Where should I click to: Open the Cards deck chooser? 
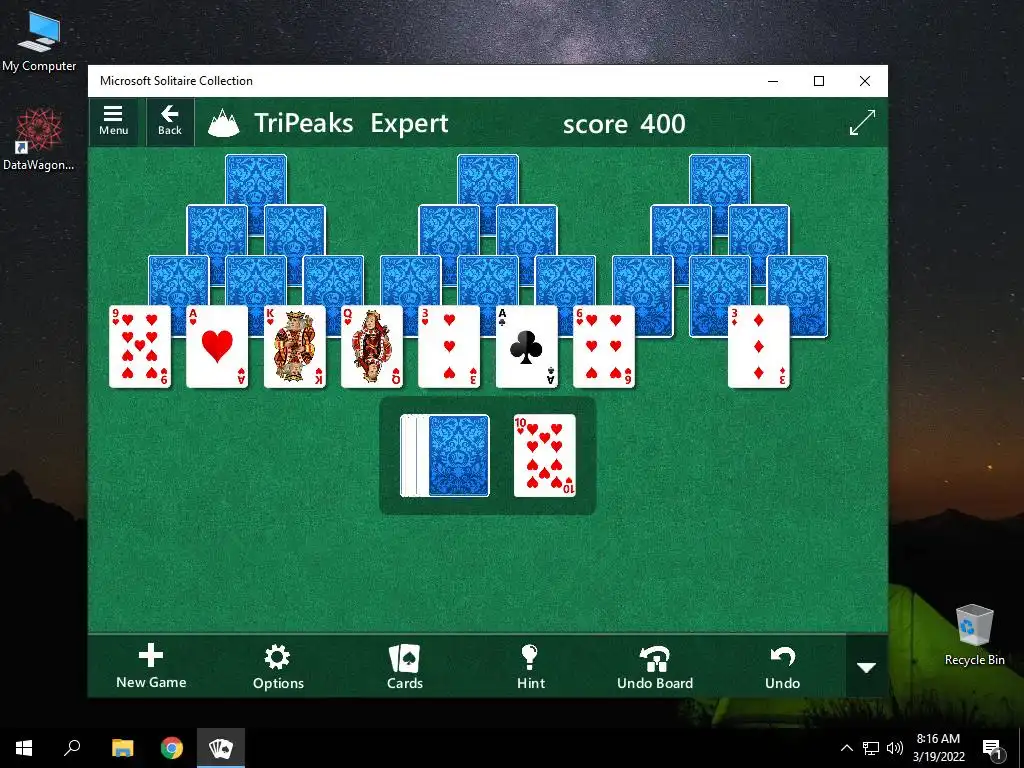pos(405,667)
